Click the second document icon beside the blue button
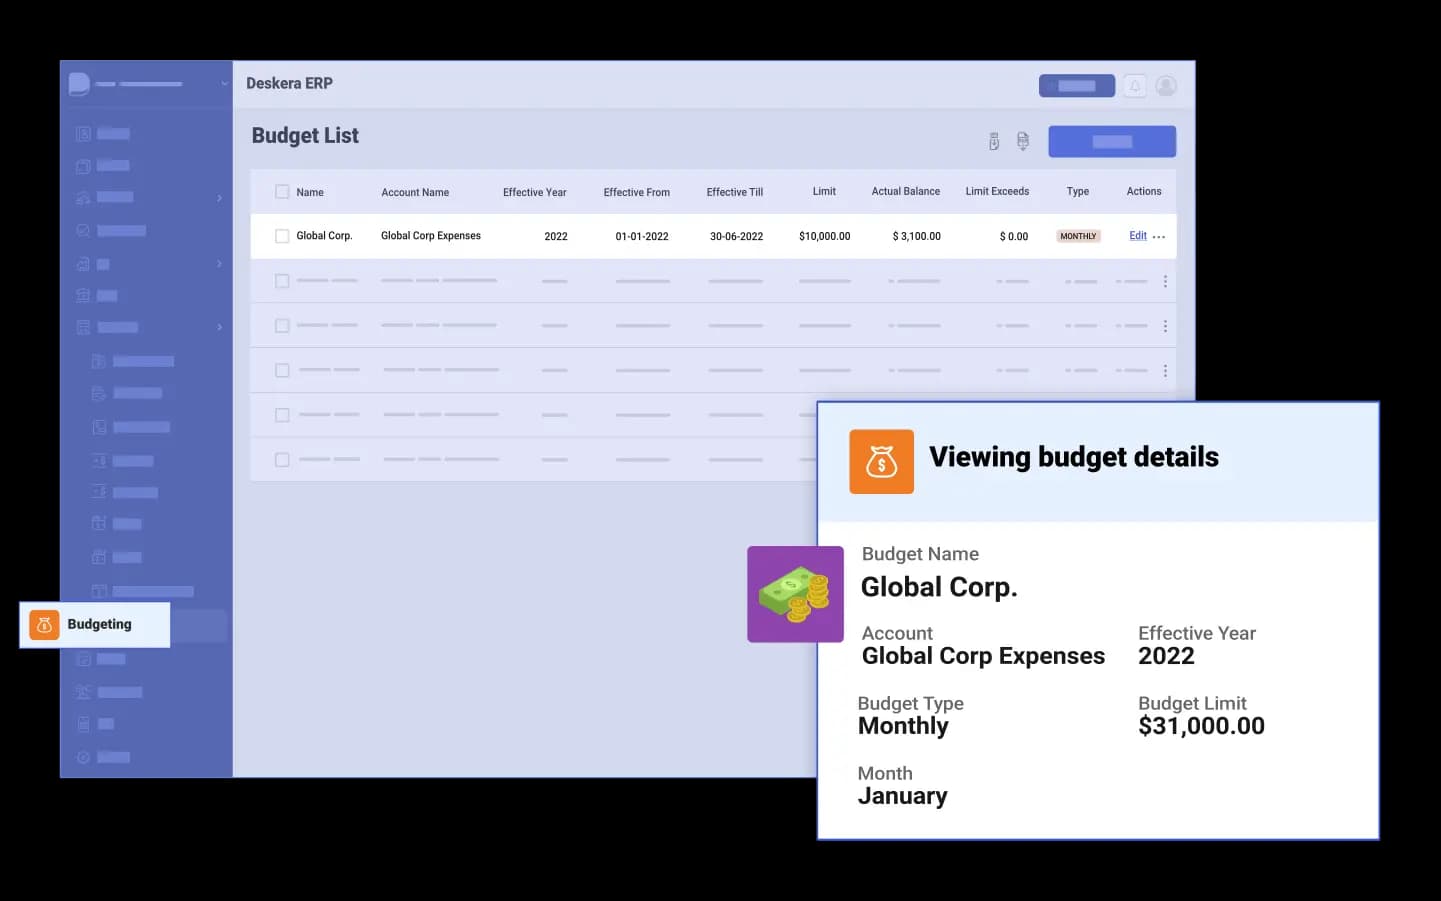Image resolution: width=1441 pixels, height=901 pixels. pos(1023,142)
